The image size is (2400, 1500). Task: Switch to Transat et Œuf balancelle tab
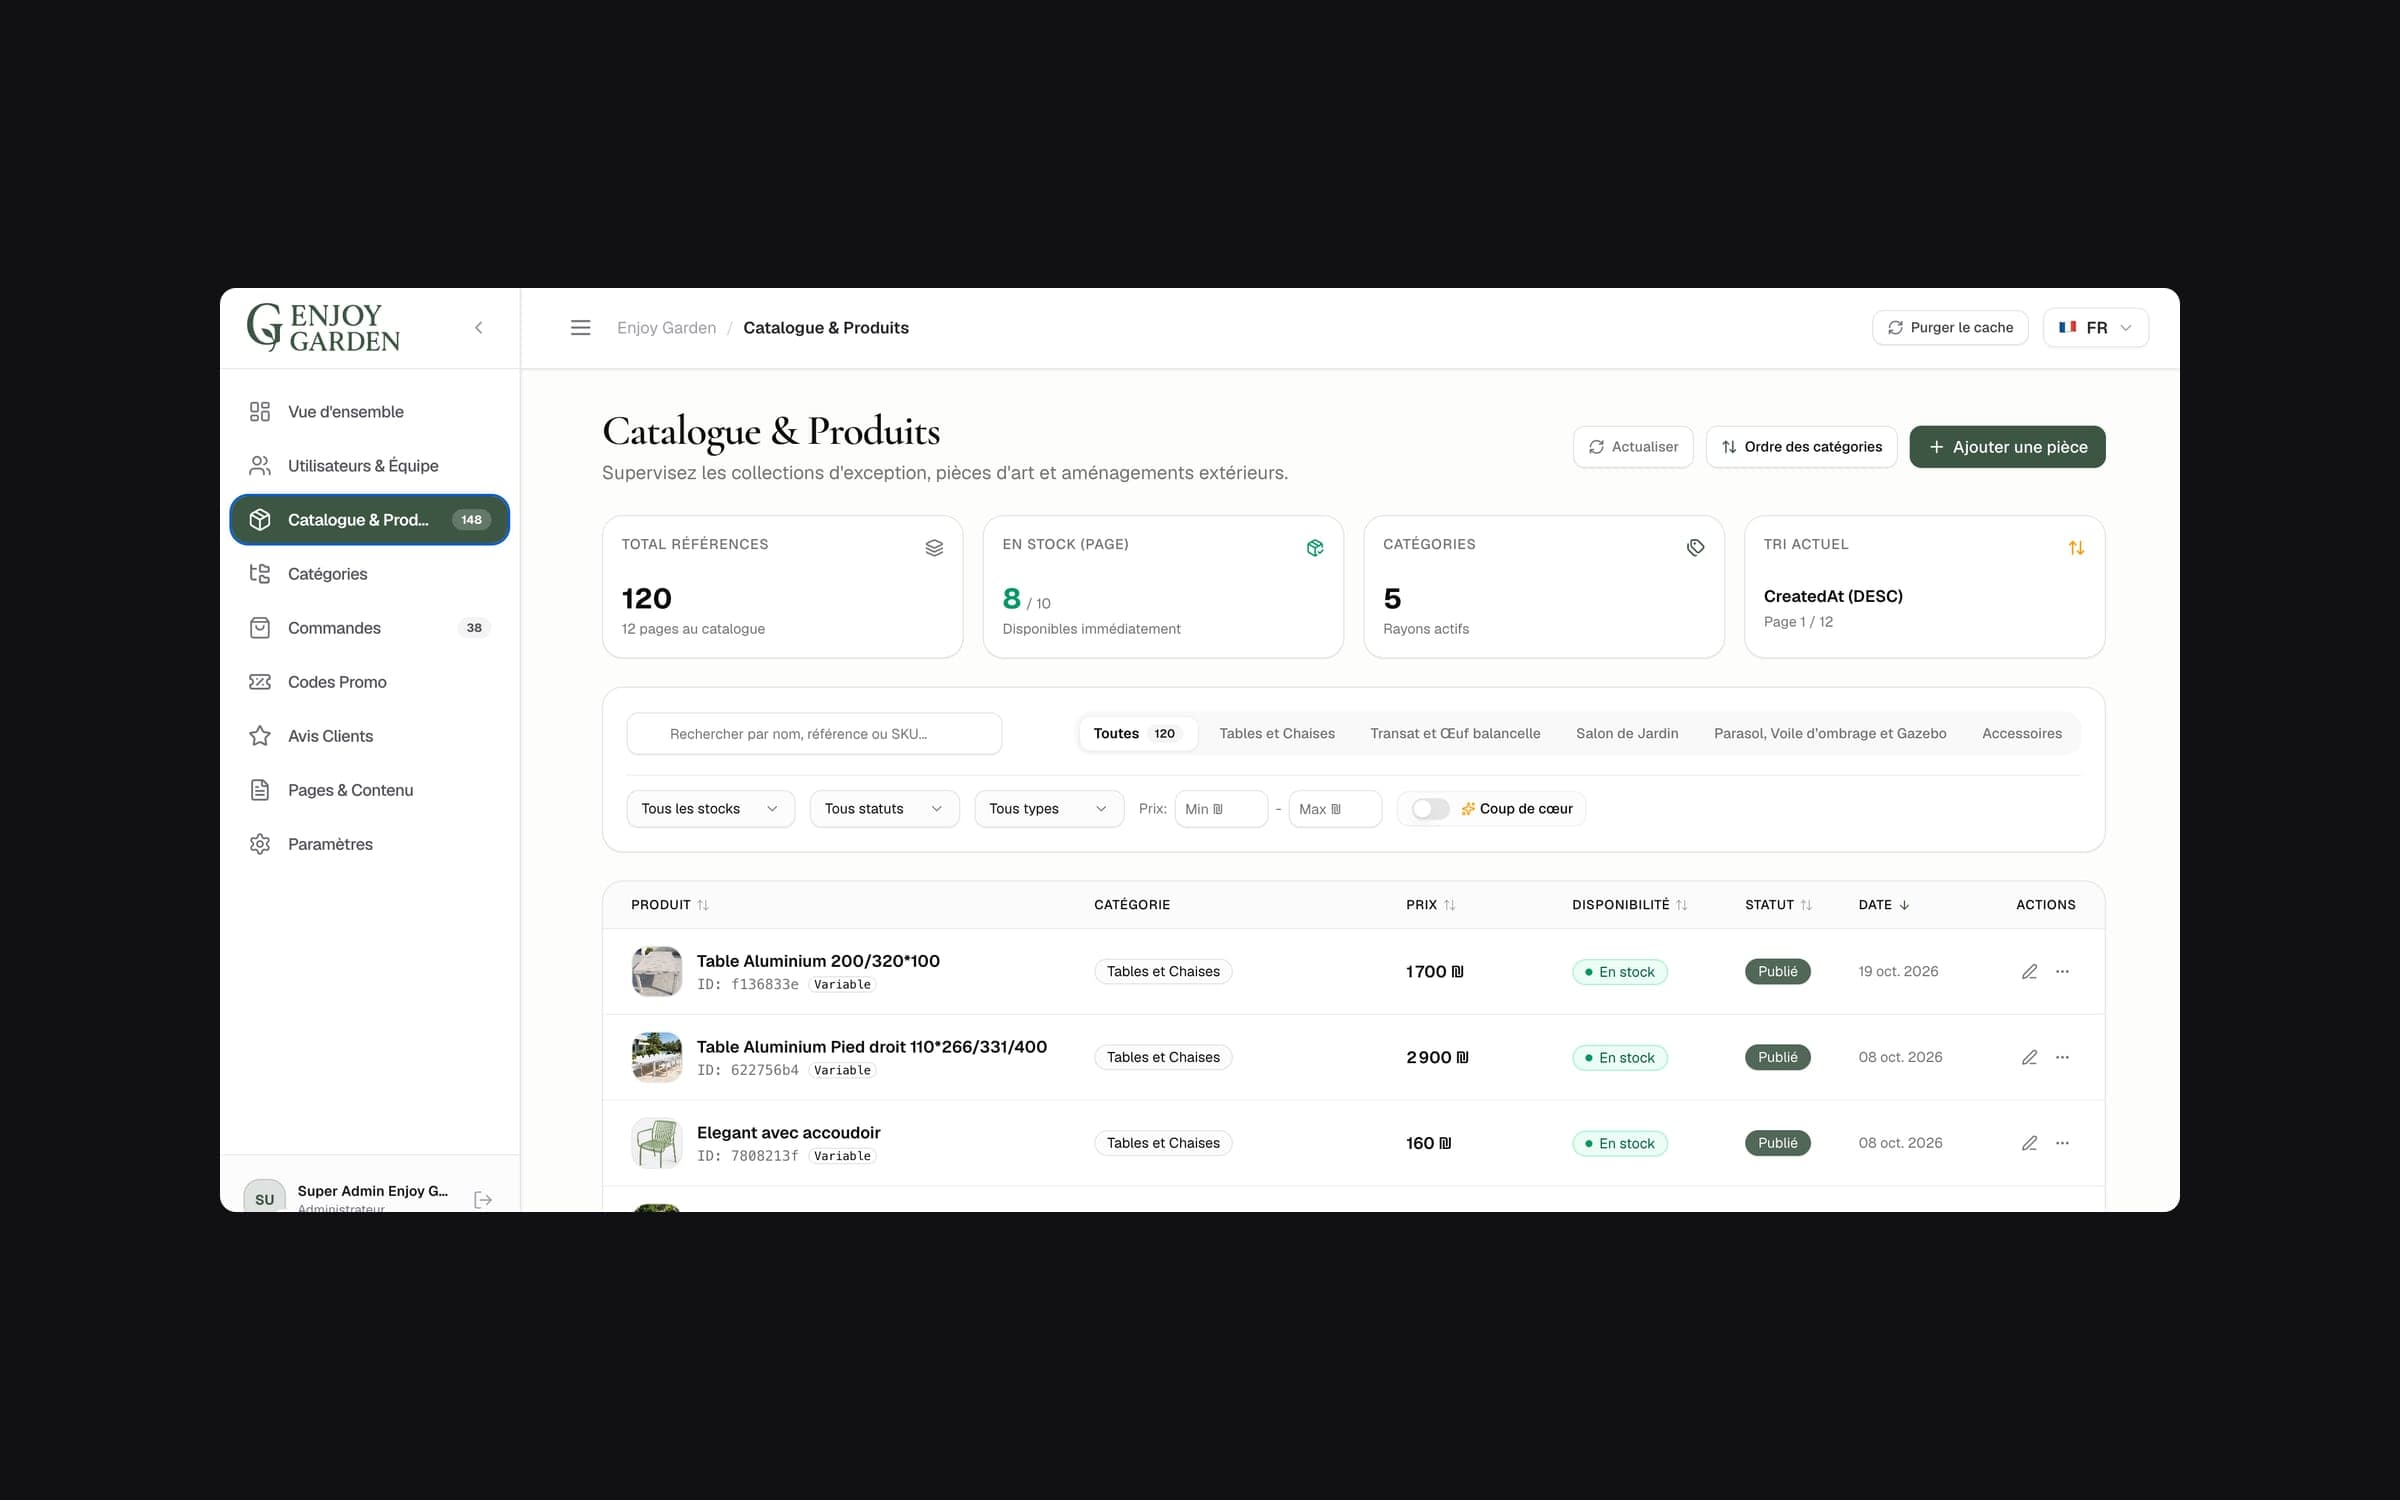coord(1455,734)
